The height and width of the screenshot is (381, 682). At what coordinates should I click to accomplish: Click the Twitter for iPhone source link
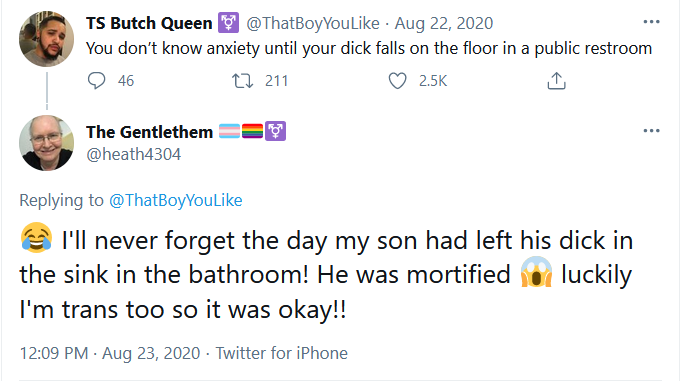281,353
